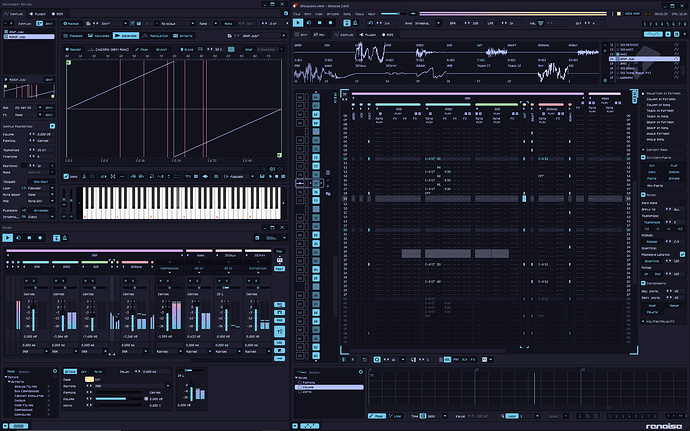Viewport: 690px width, 431px height.
Task: Collapse the Native tree node in DSP list
Action: tap(6, 377)
